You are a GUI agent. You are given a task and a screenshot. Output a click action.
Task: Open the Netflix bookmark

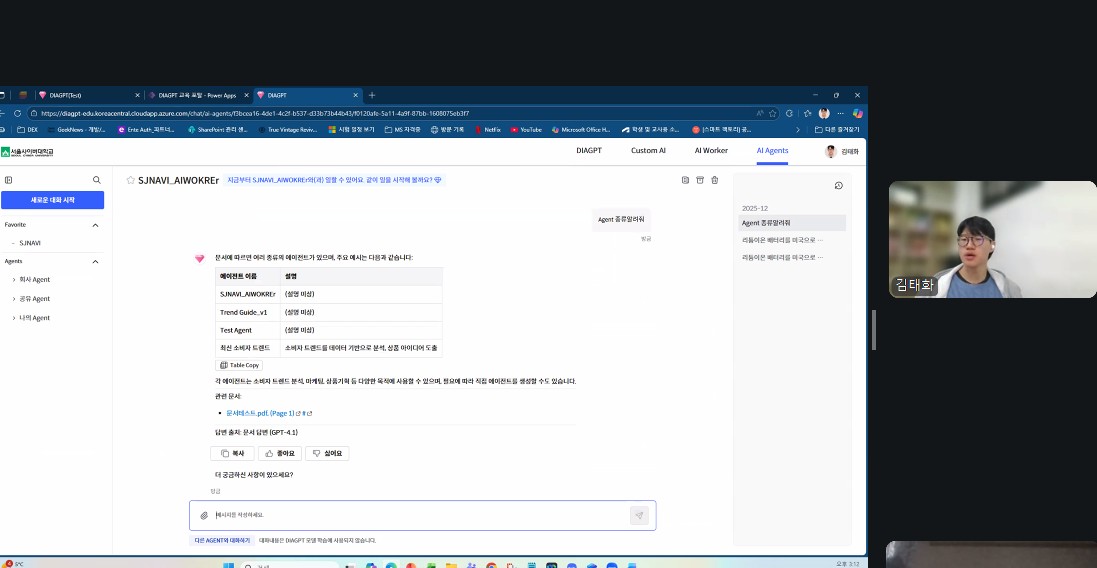[x=488, y=129]
